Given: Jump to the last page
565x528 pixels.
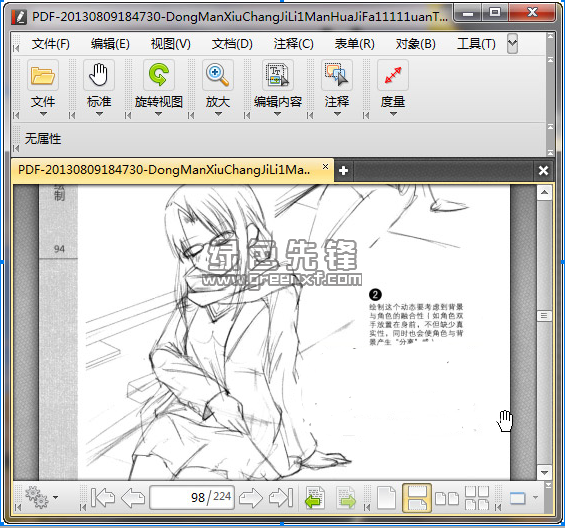Looking at the screenshot, I should click(x=281, y=498).
